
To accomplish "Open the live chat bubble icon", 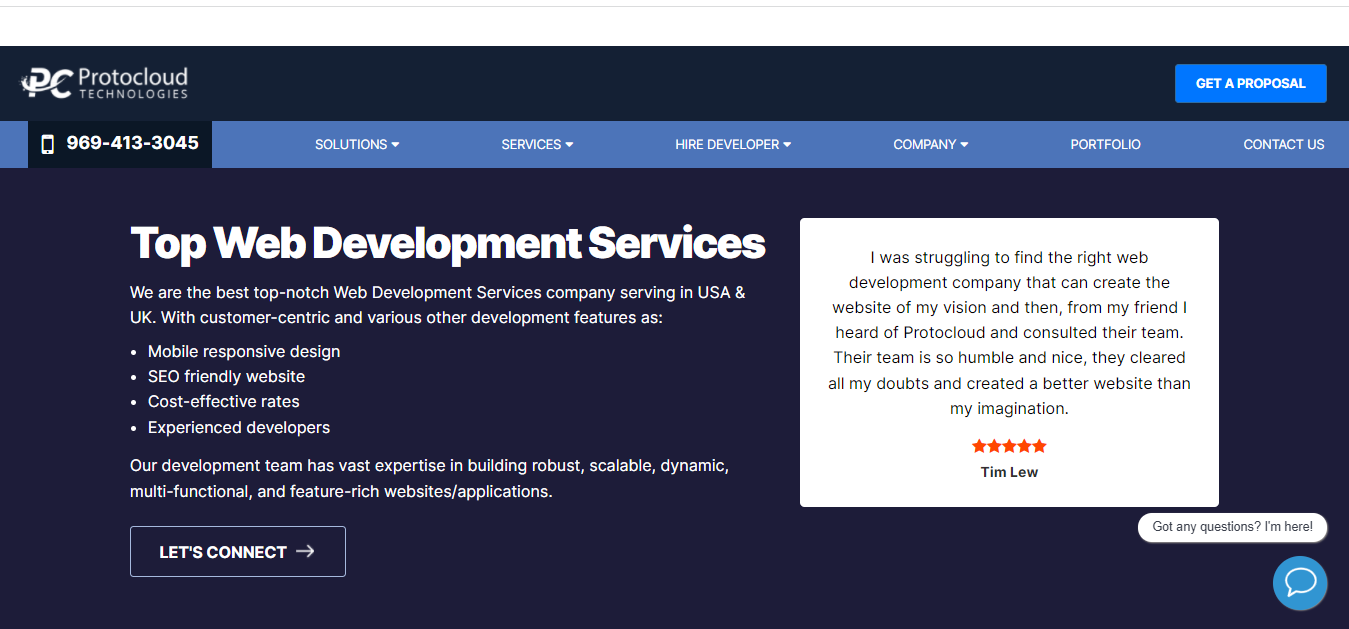I will coord(1300,583).
